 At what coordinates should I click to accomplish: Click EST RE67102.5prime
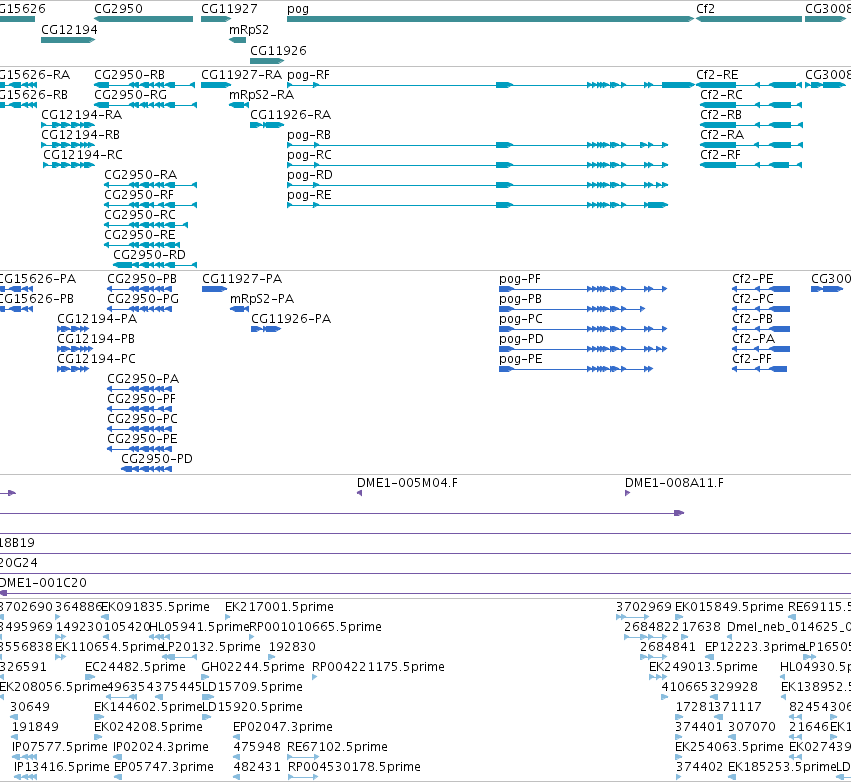pos(303,757)
